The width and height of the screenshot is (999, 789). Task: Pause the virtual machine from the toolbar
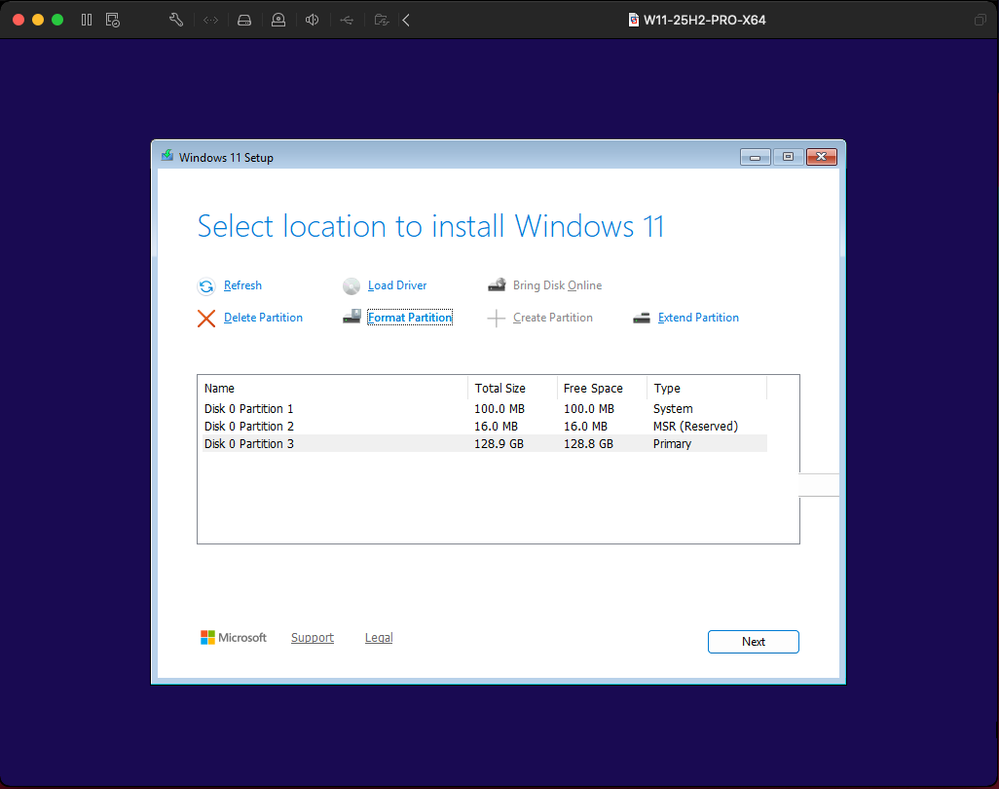(x=87, y=20)
